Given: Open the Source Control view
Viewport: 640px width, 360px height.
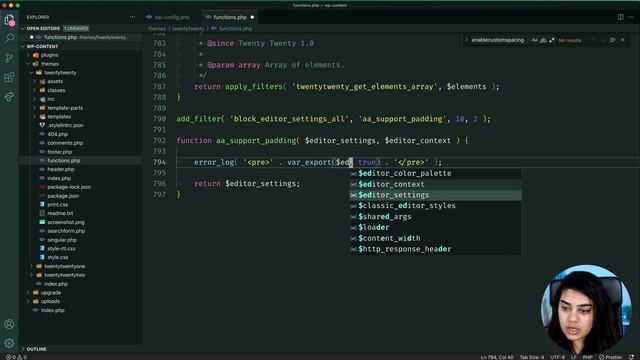Looking at the screenshot, I should [x=9, y=58].
